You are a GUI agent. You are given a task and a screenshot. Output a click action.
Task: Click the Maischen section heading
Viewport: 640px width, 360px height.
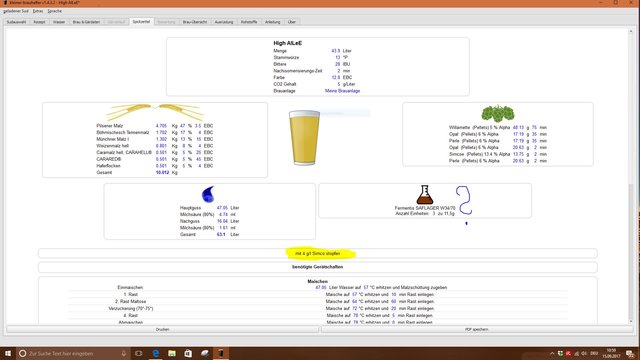pos(318,282)
